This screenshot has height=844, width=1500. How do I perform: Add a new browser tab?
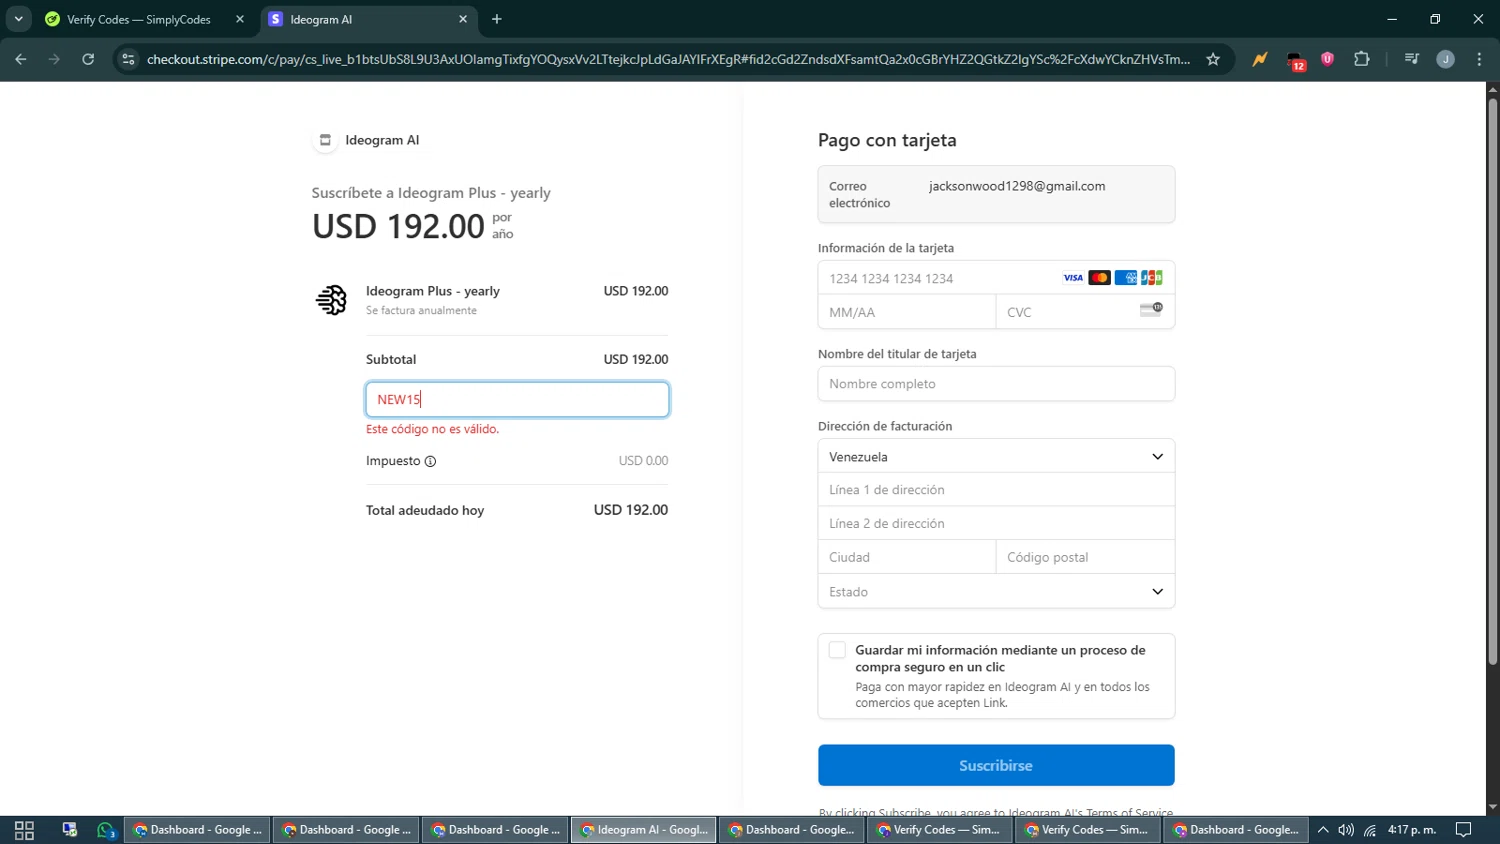(497, 19)
